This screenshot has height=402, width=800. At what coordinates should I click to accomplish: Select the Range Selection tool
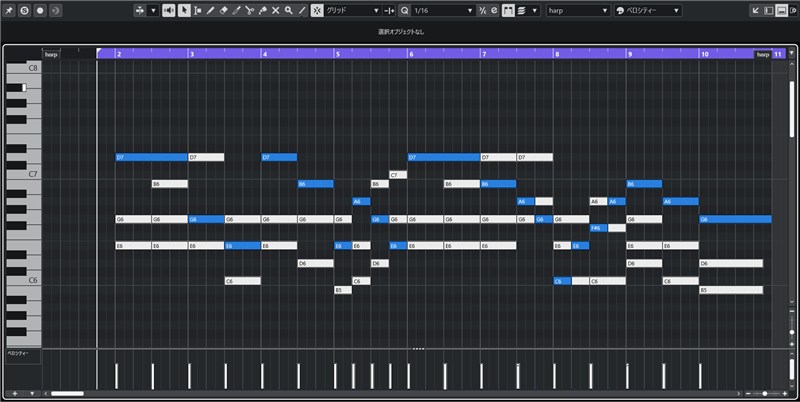[x=197, y=10]
